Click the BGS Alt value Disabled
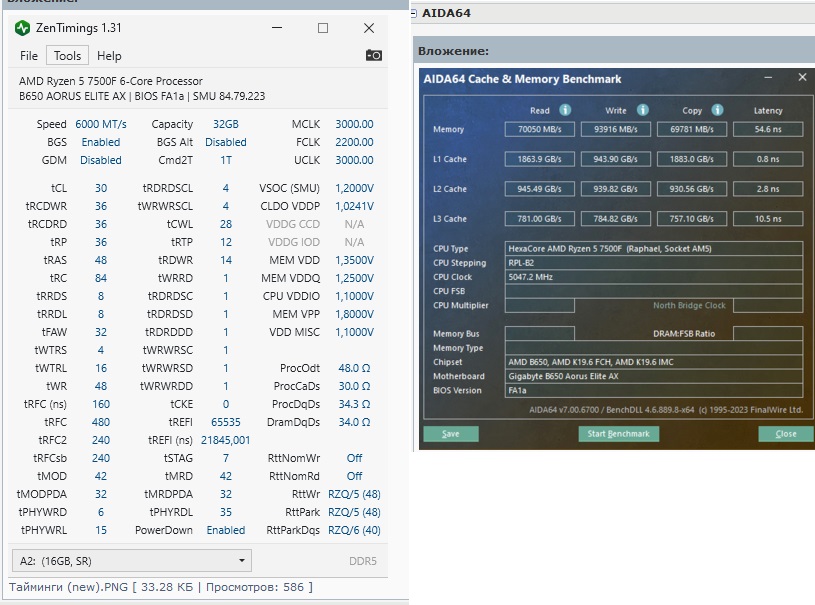This screenshot has height=605, width=815. [226, 142]
